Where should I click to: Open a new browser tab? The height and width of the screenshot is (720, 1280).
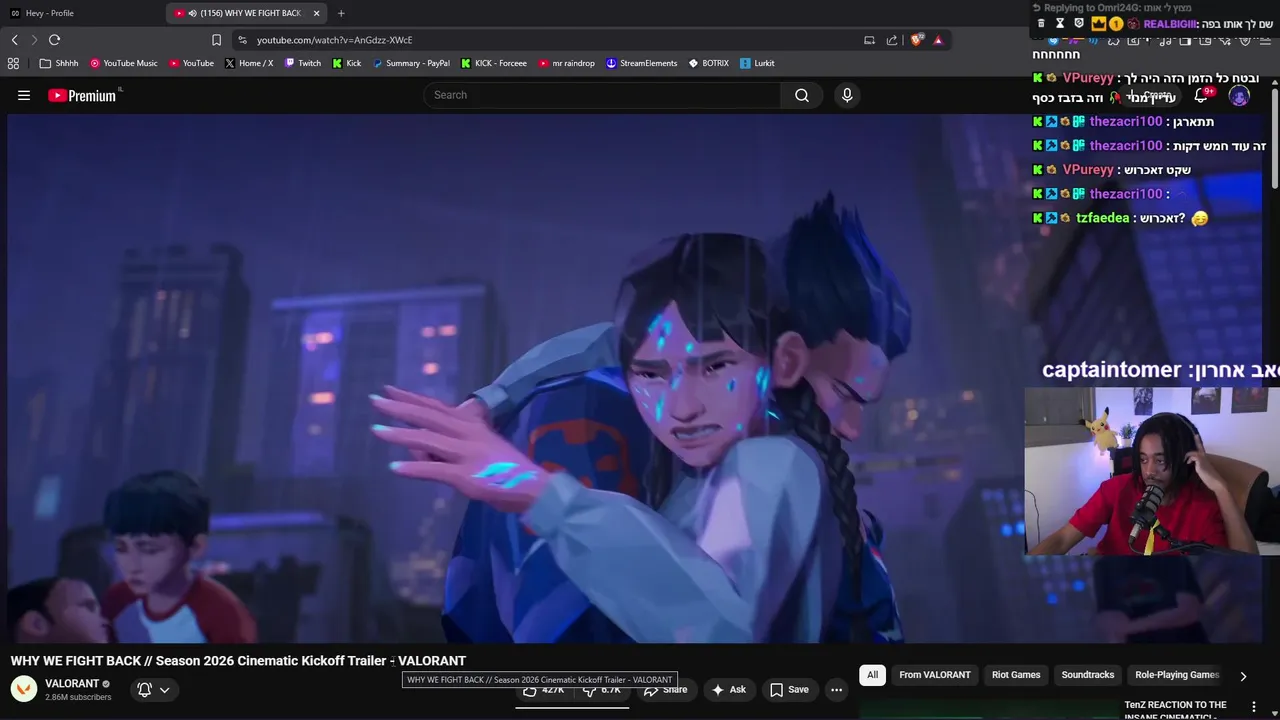(341, 13)
